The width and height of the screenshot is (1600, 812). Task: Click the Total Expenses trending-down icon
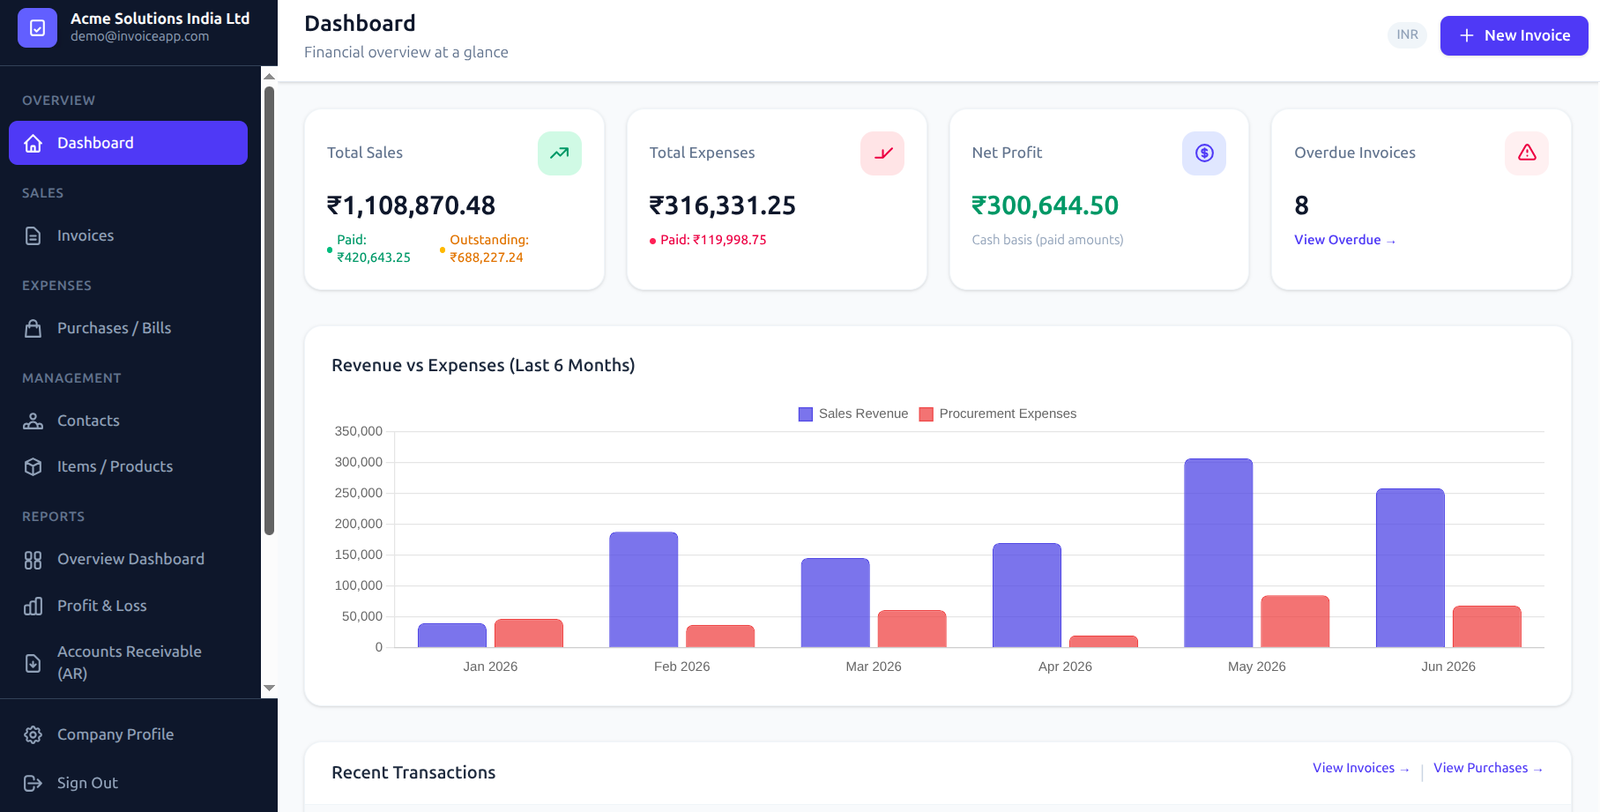coord(882,153)
